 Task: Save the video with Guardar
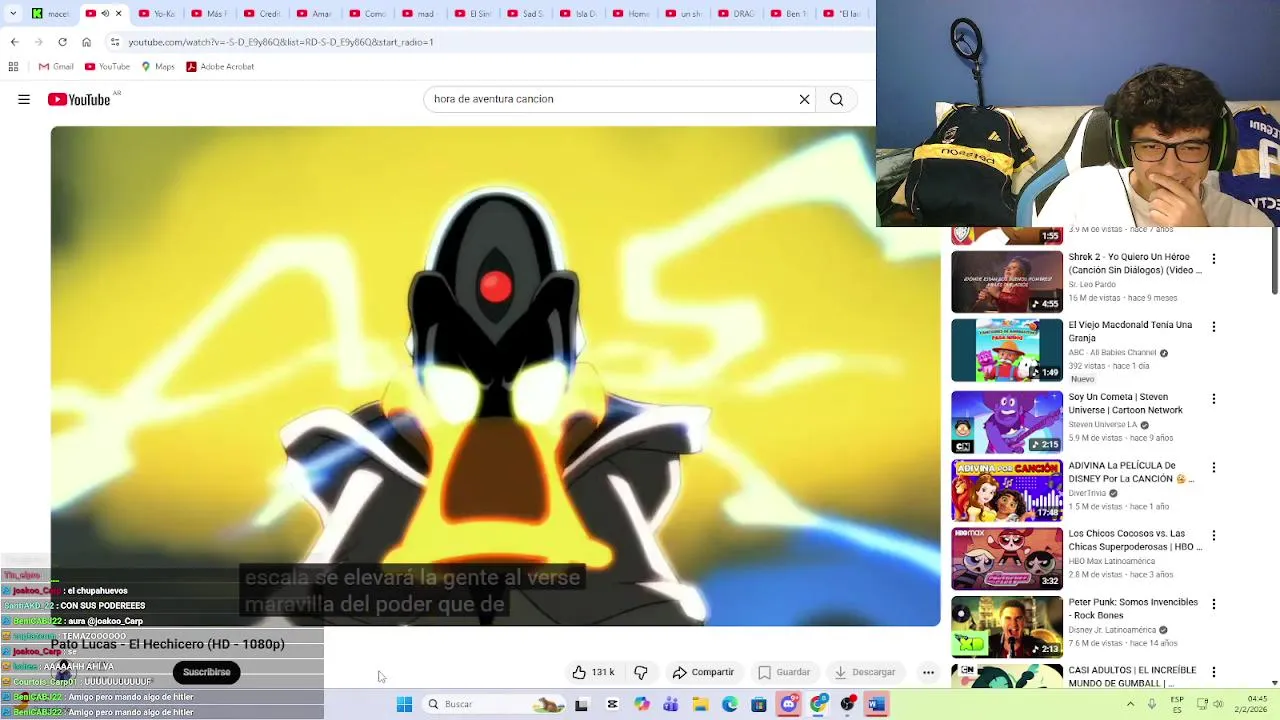tap(785, 672)
